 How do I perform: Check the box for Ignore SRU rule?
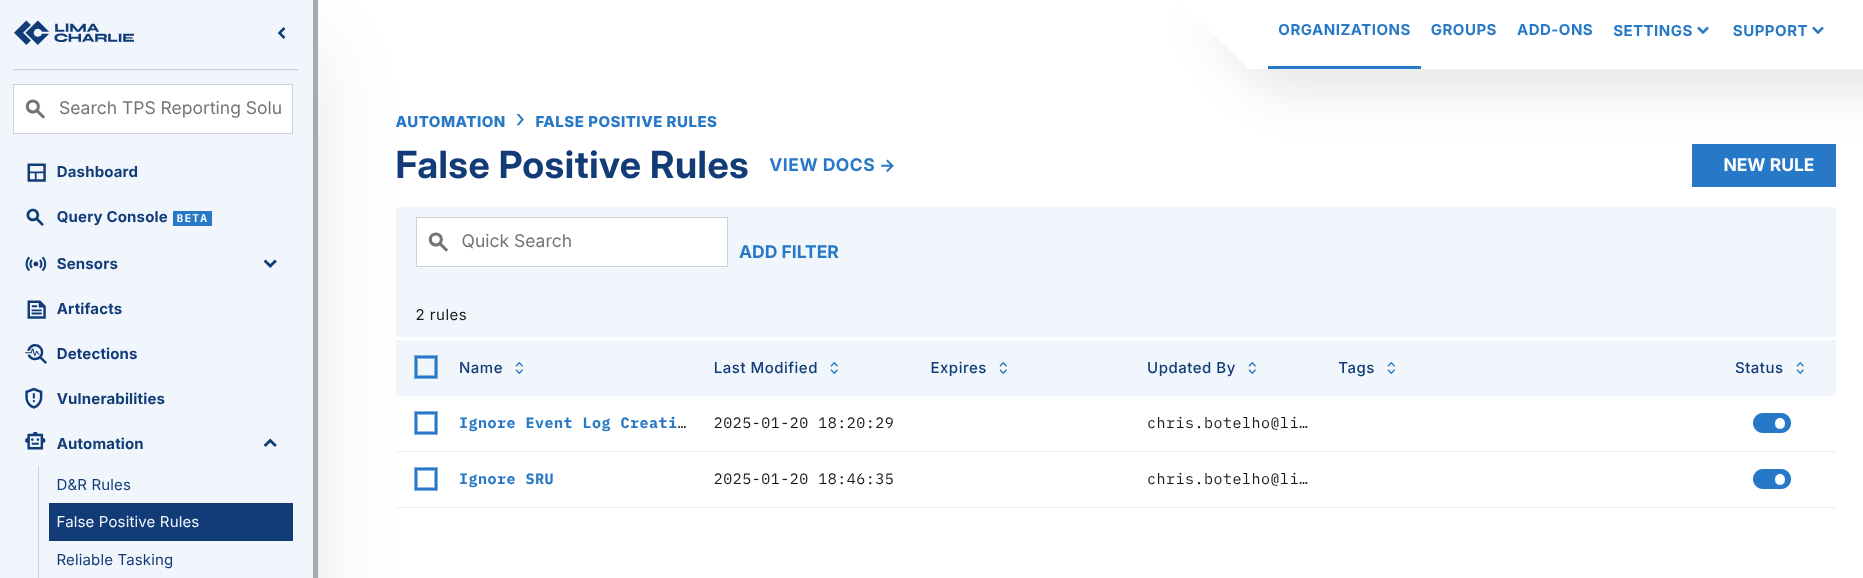(x=426, y=479)
